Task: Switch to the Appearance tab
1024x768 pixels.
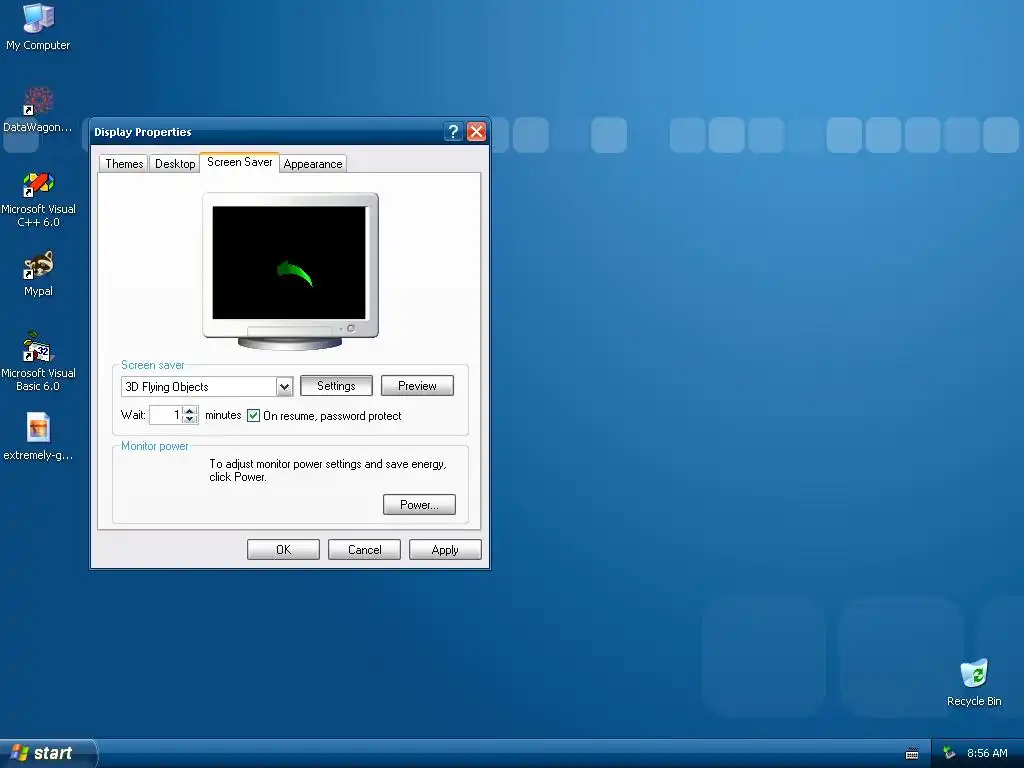Action: click(x=313, y=164)
